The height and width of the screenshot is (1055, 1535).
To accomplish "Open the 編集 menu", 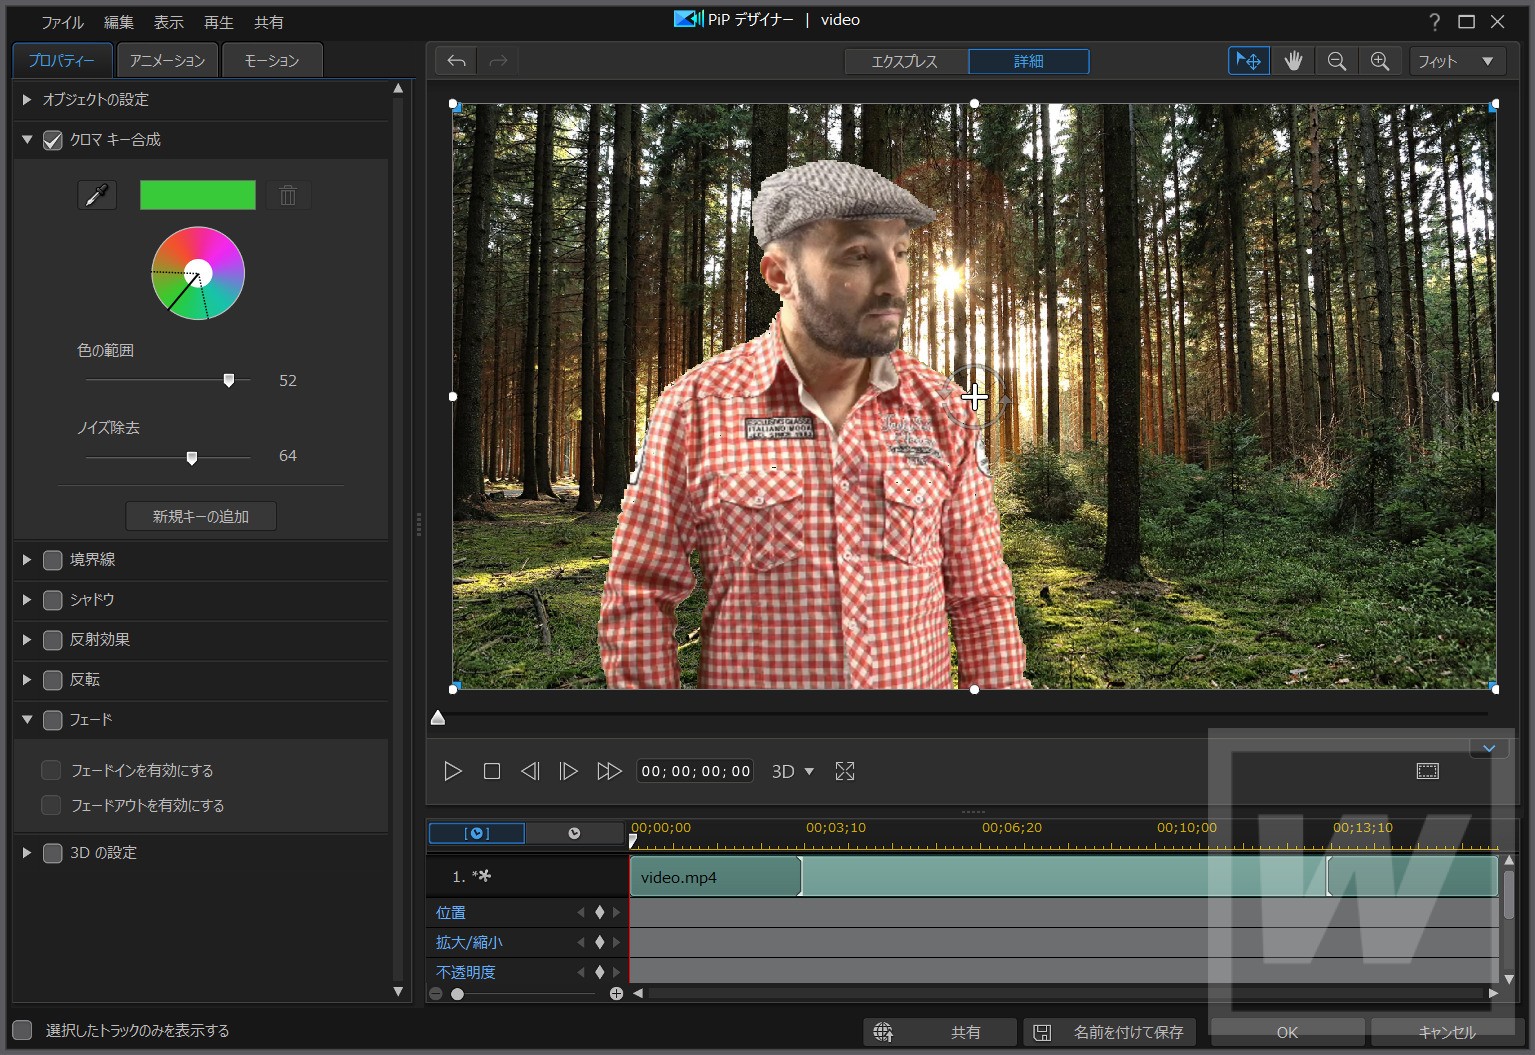I will point(119,22).
